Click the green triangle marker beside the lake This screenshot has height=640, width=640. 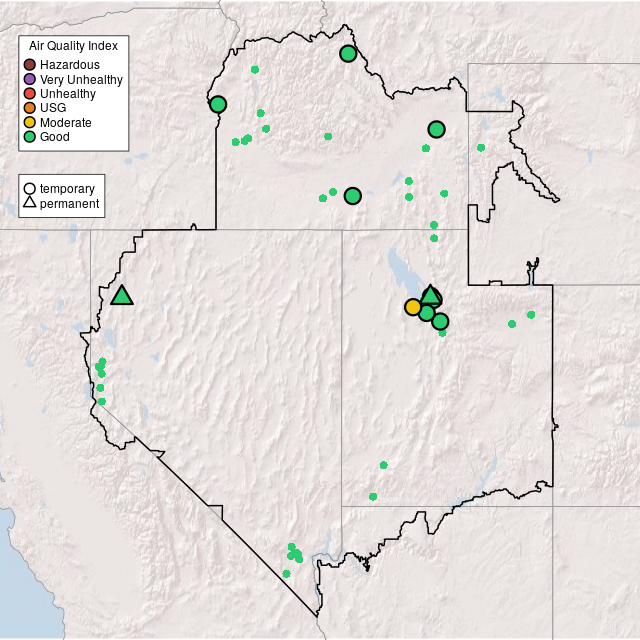coord(431,294)
